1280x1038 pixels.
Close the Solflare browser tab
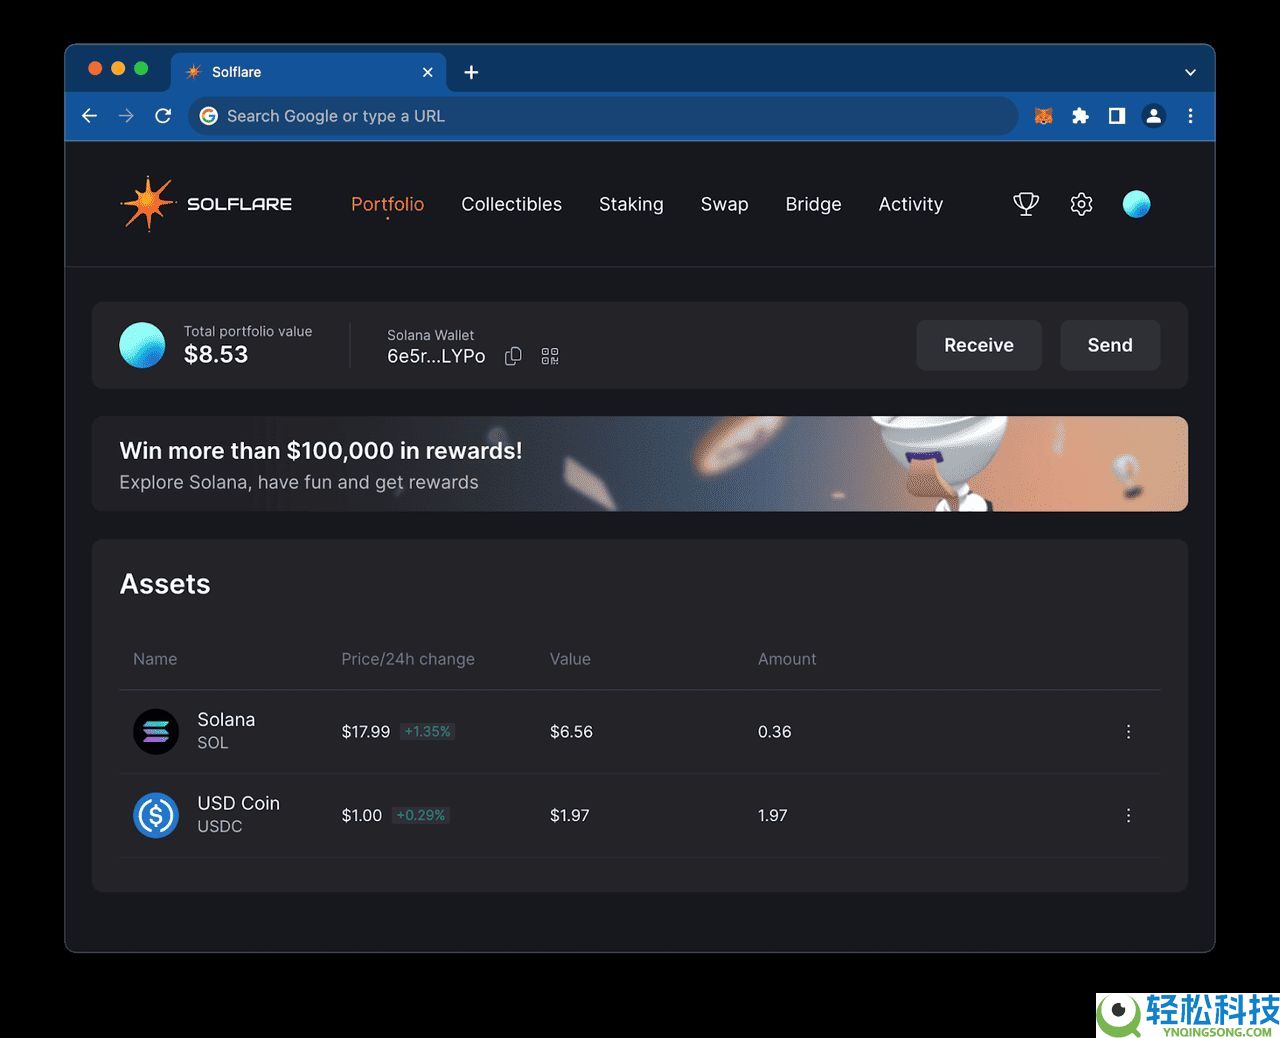coord(427,72)
